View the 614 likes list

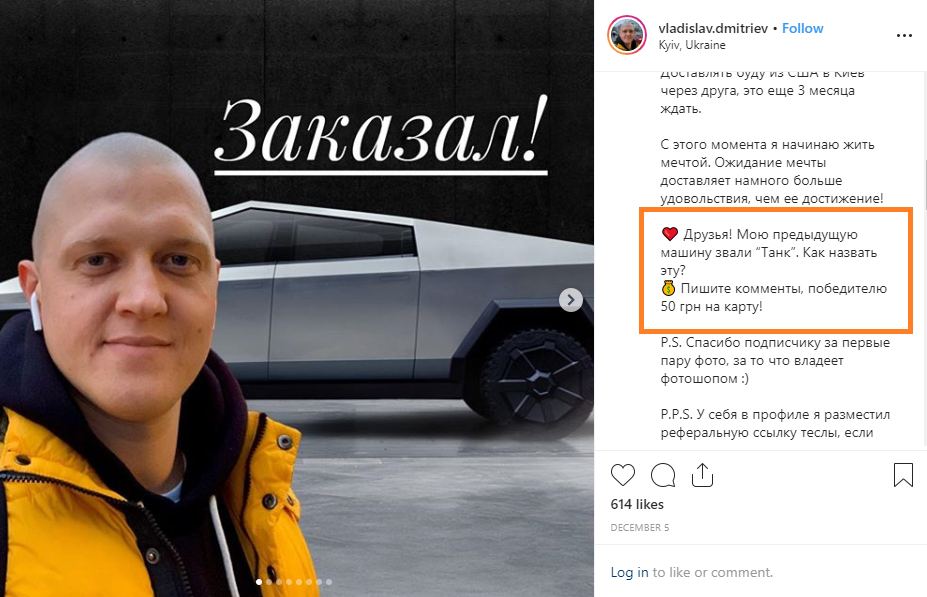(x=637, y=504)
